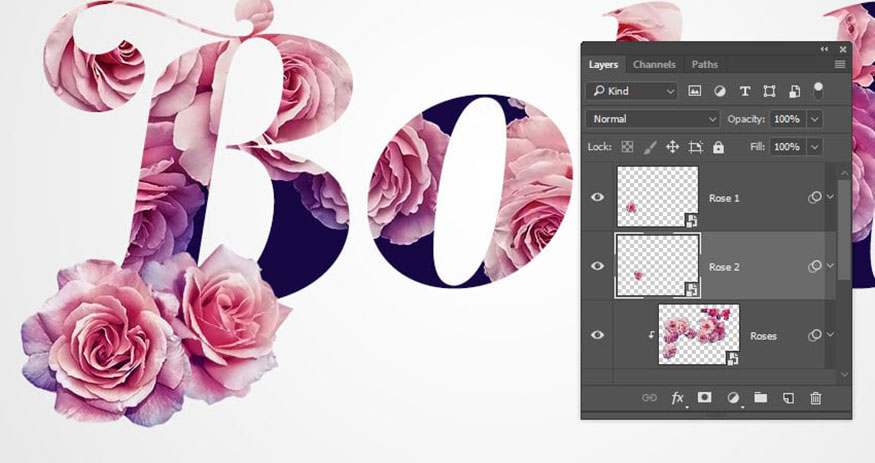The width and height of the screenshot is (875, 463).
Task: Prevent auto-nesting artboard lock icon
Action: [695, 147]
